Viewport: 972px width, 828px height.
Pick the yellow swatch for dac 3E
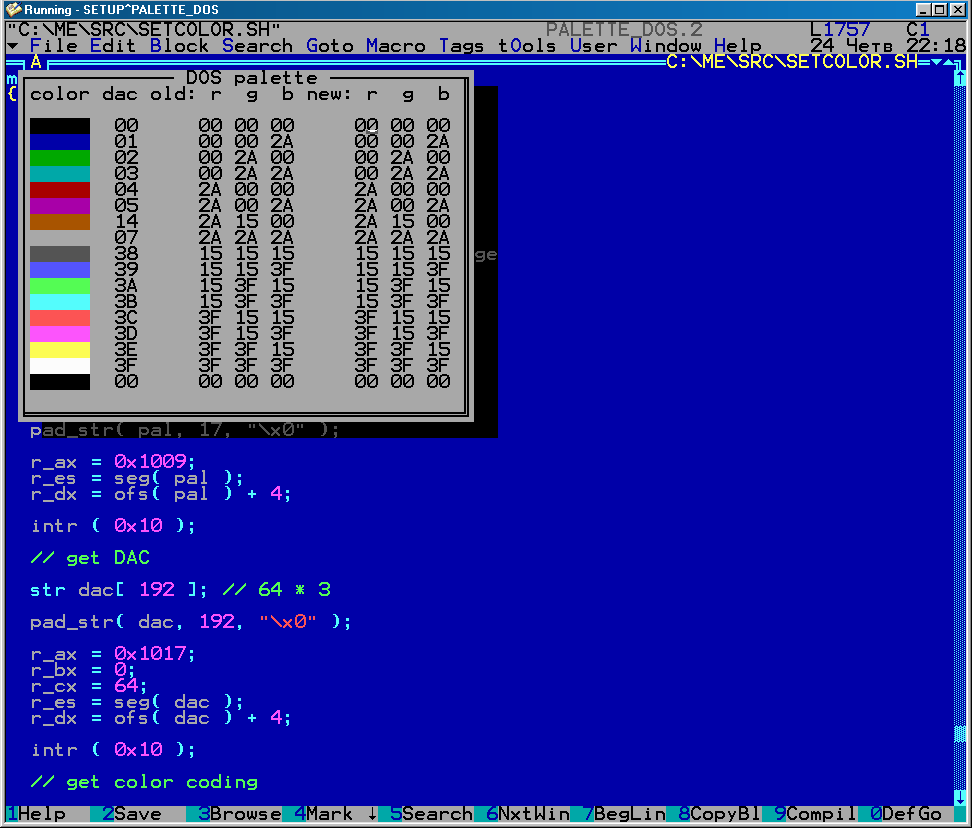point(60,350)
